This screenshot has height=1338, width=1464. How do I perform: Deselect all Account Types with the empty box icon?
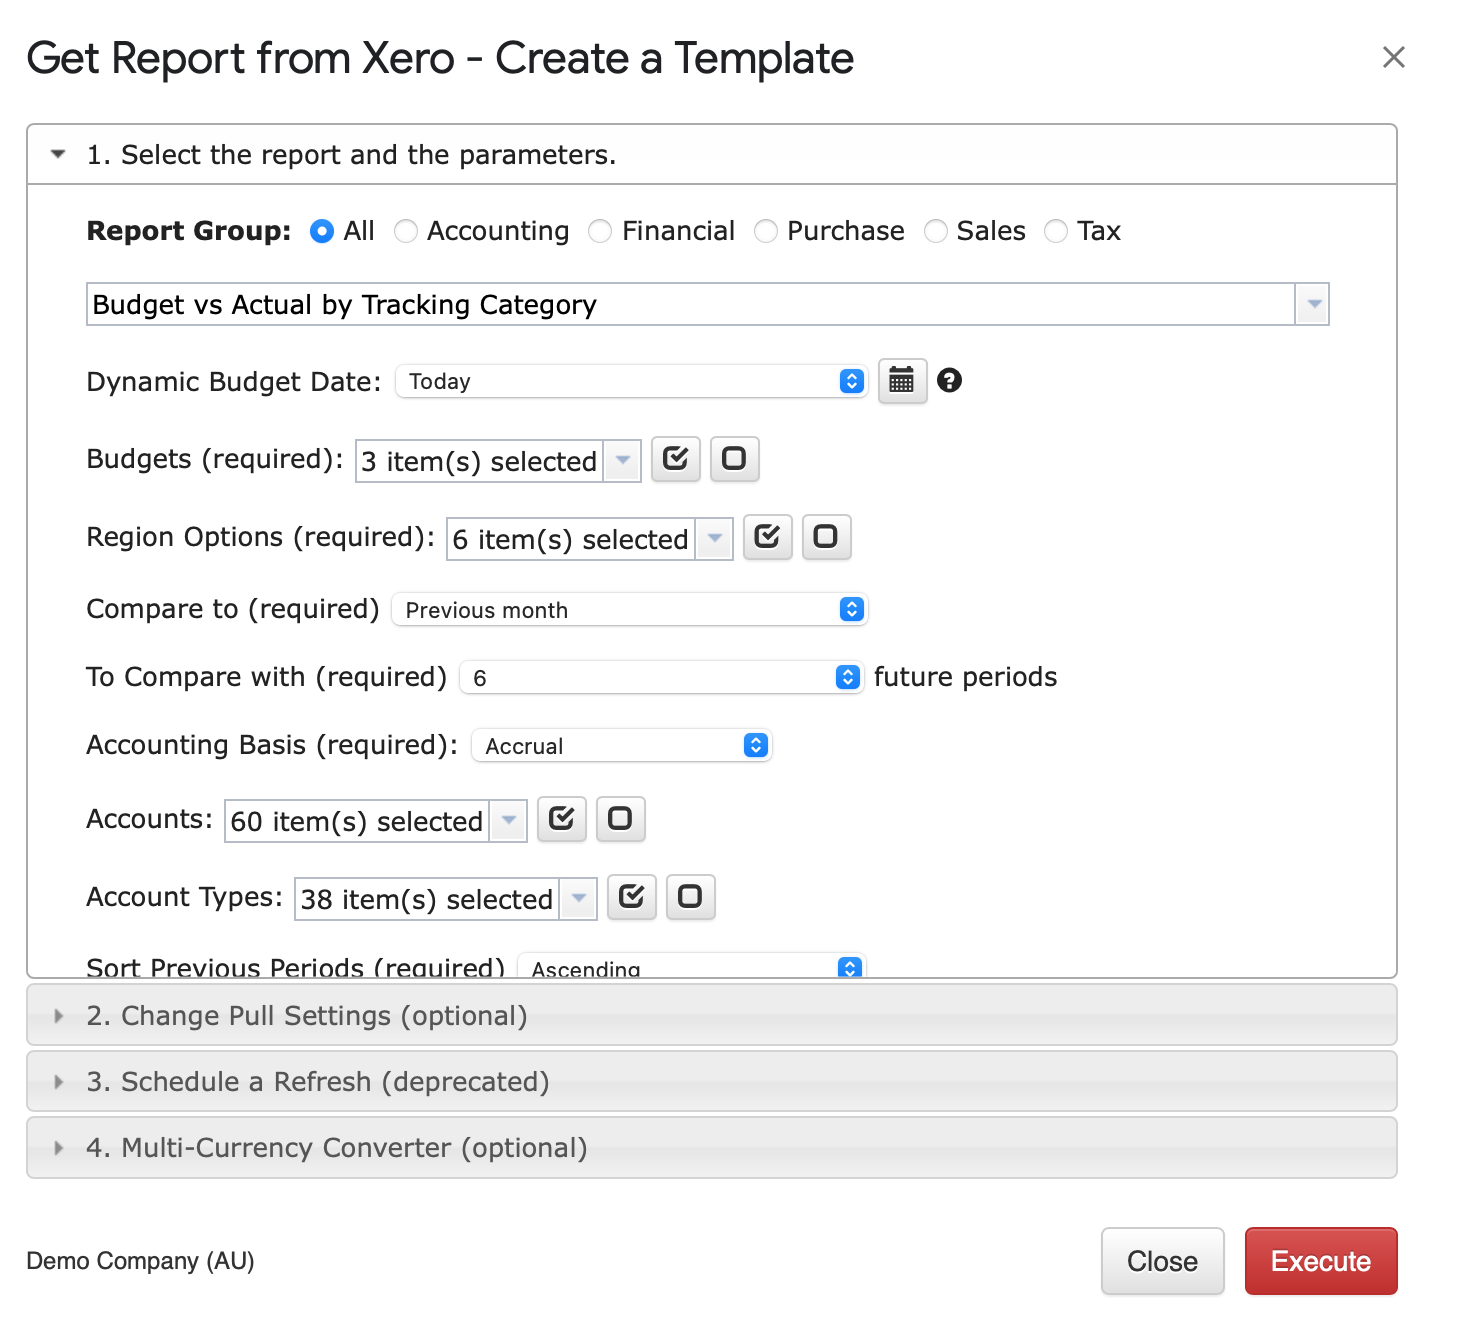pos(690,897)
